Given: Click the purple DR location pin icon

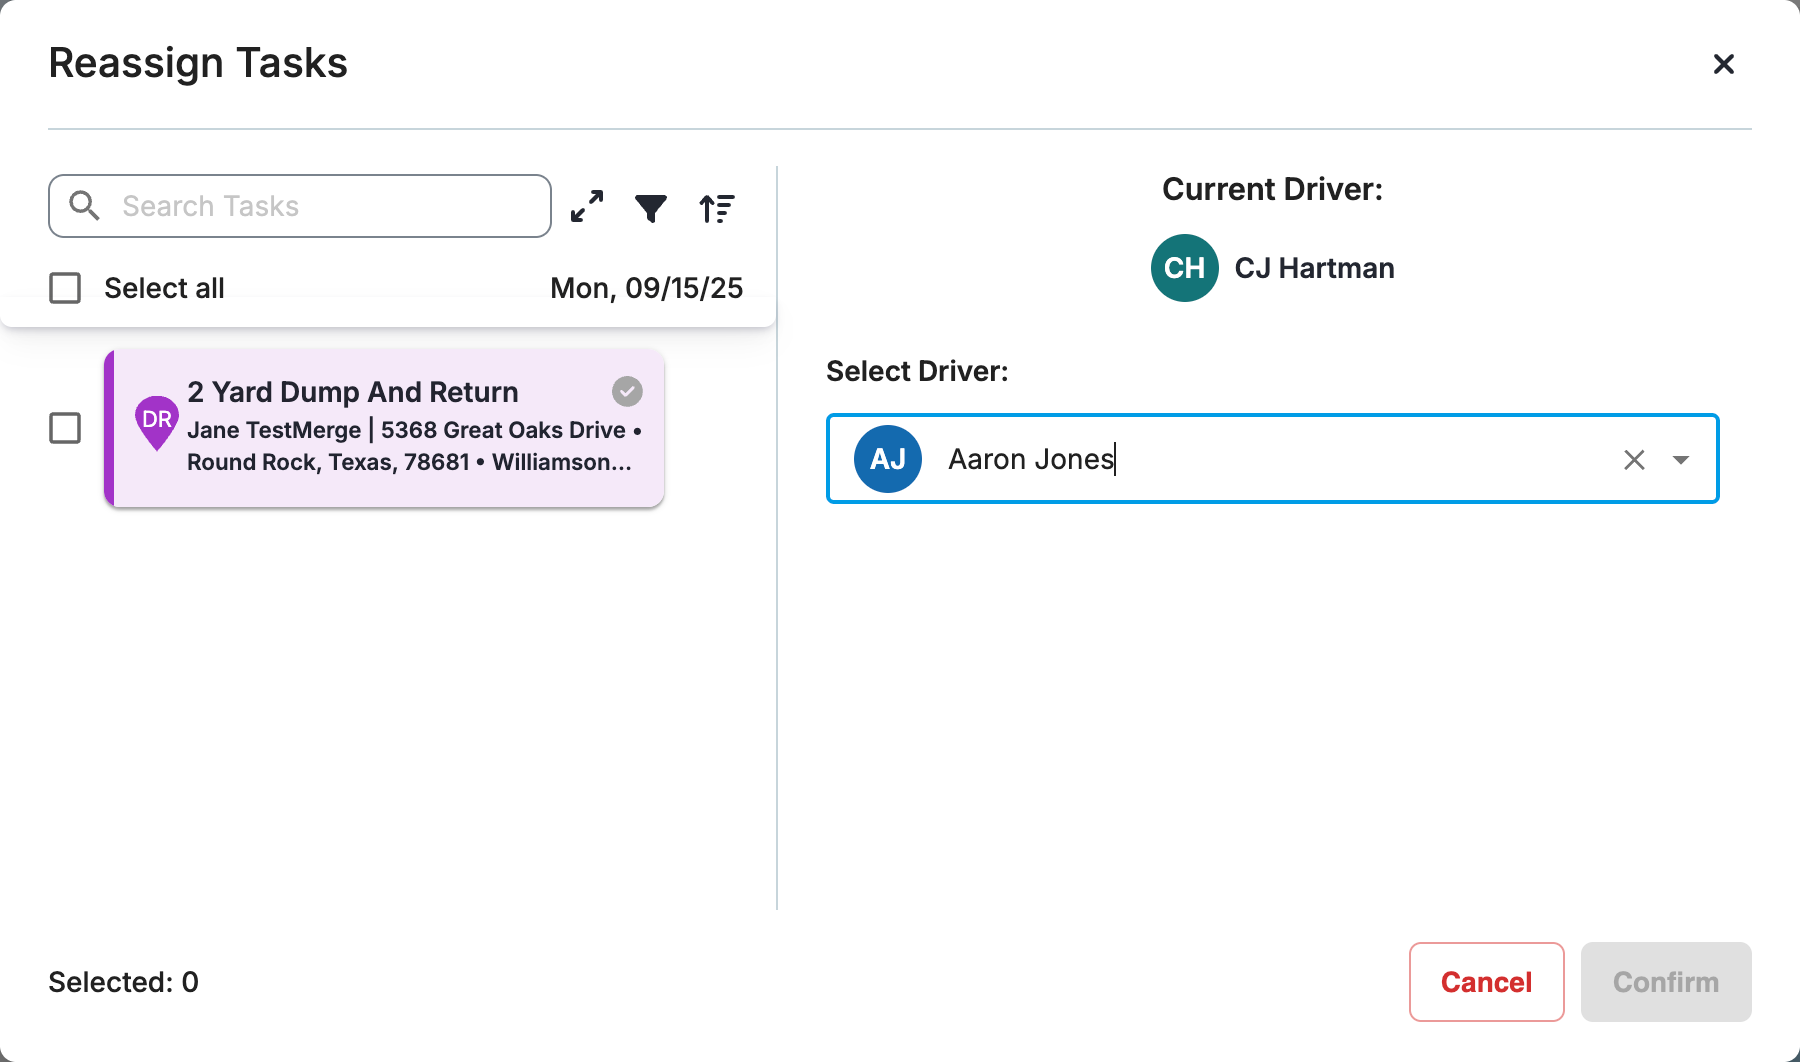Looking at the screenshot, I should pyautogui.click(x=156, y=423).
